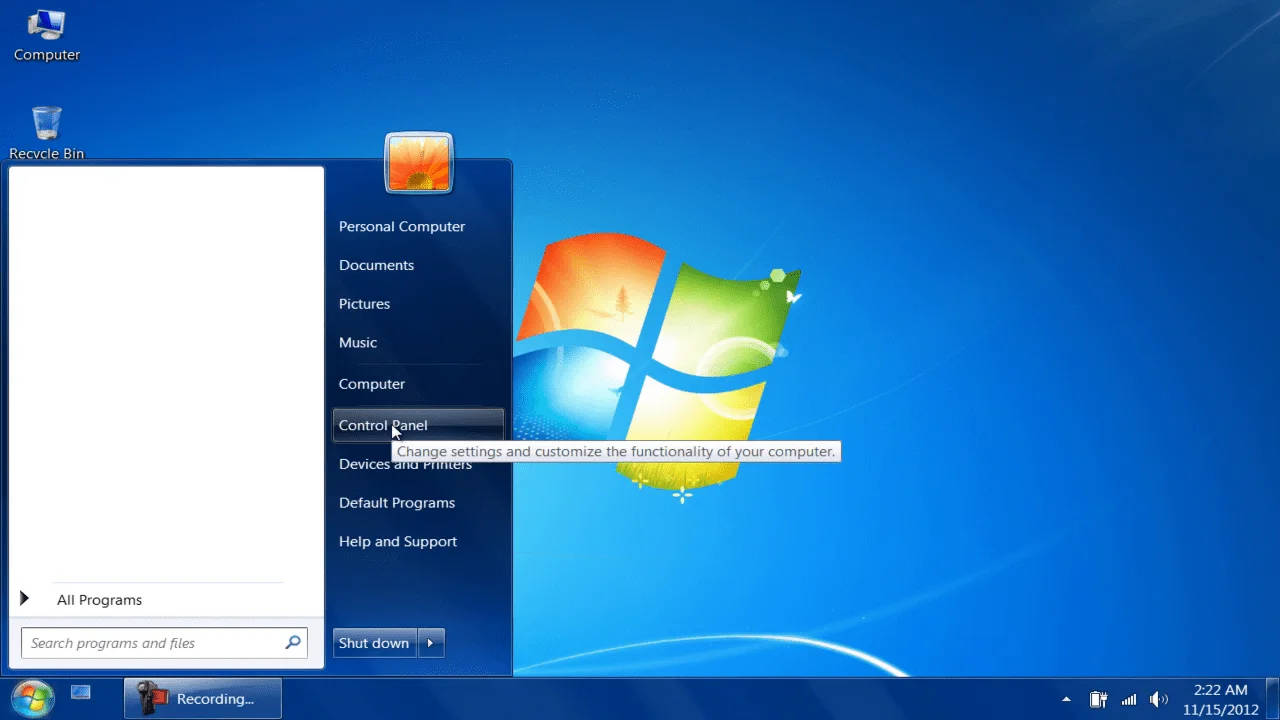Open Devices and Printers
Viewport: 1280px width, 720px height.
[418, 464]
